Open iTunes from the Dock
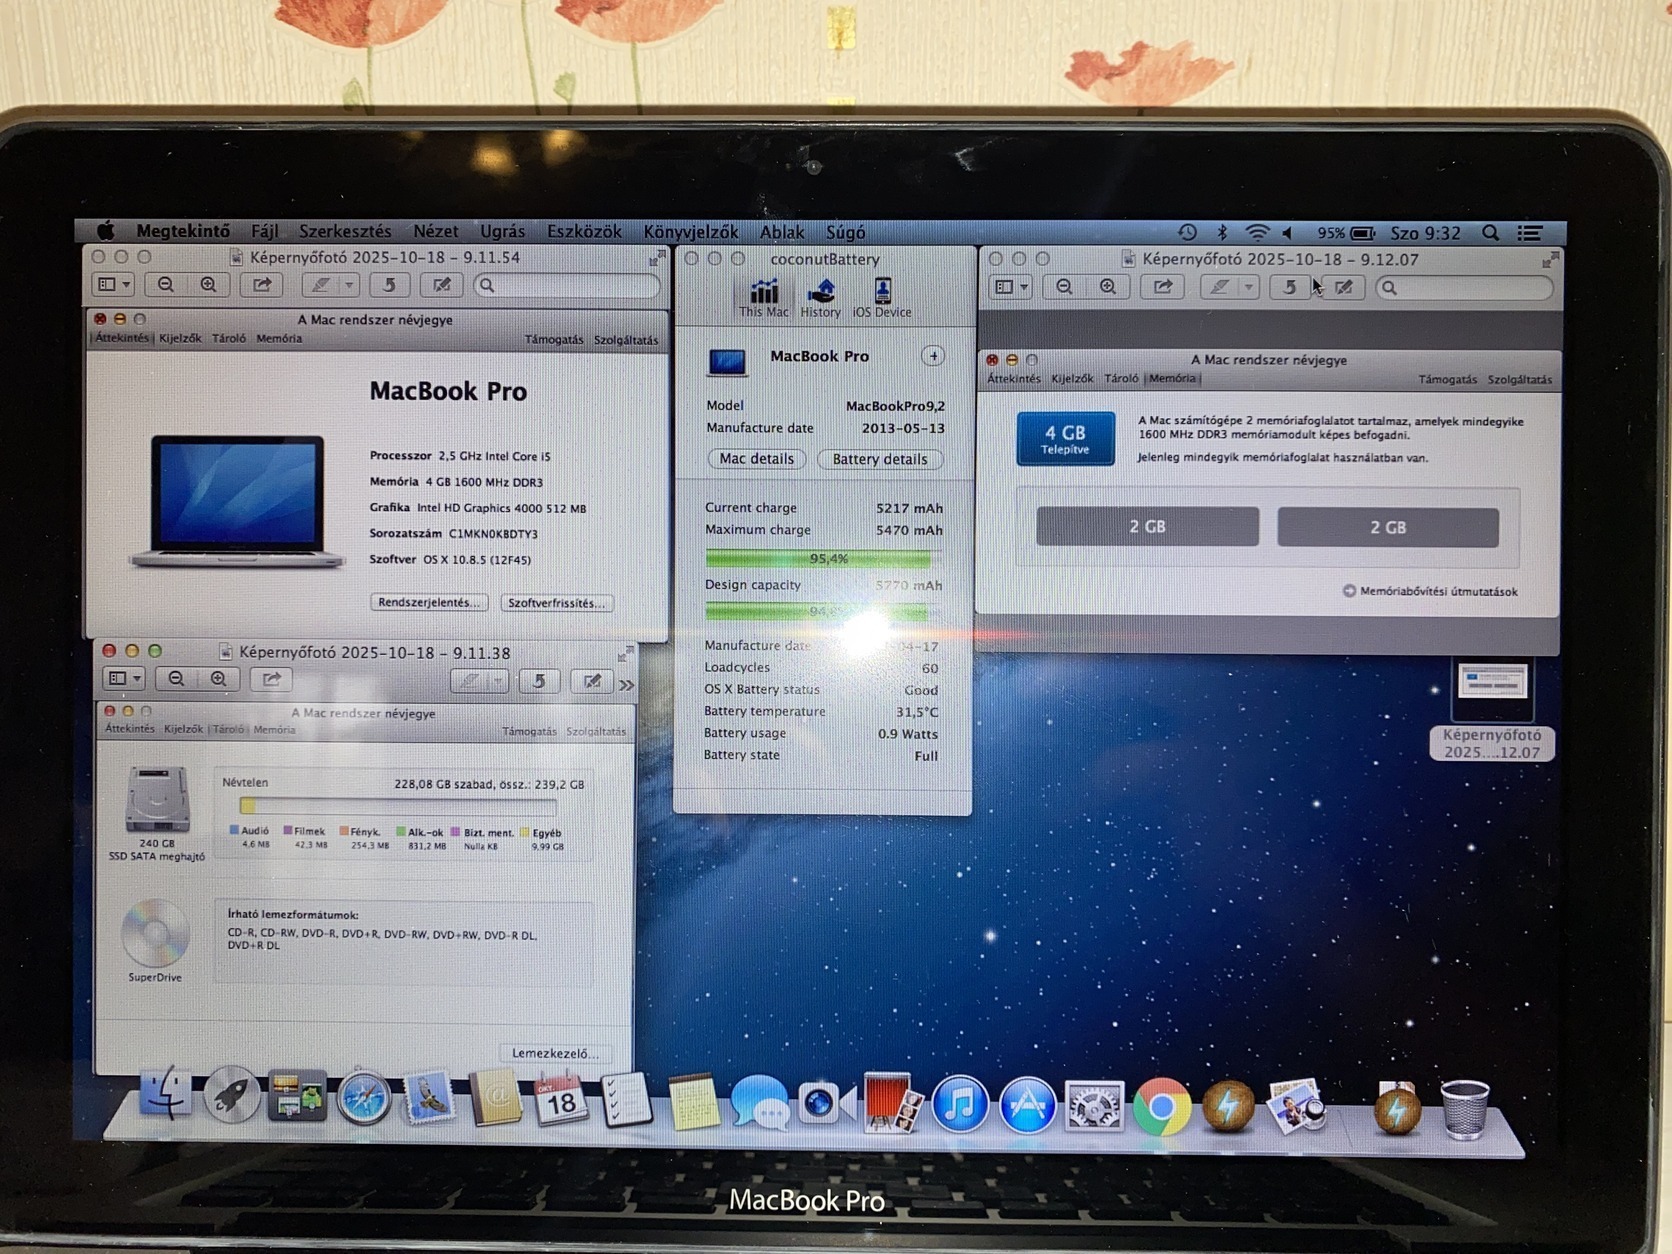 tap(959, 1105)
